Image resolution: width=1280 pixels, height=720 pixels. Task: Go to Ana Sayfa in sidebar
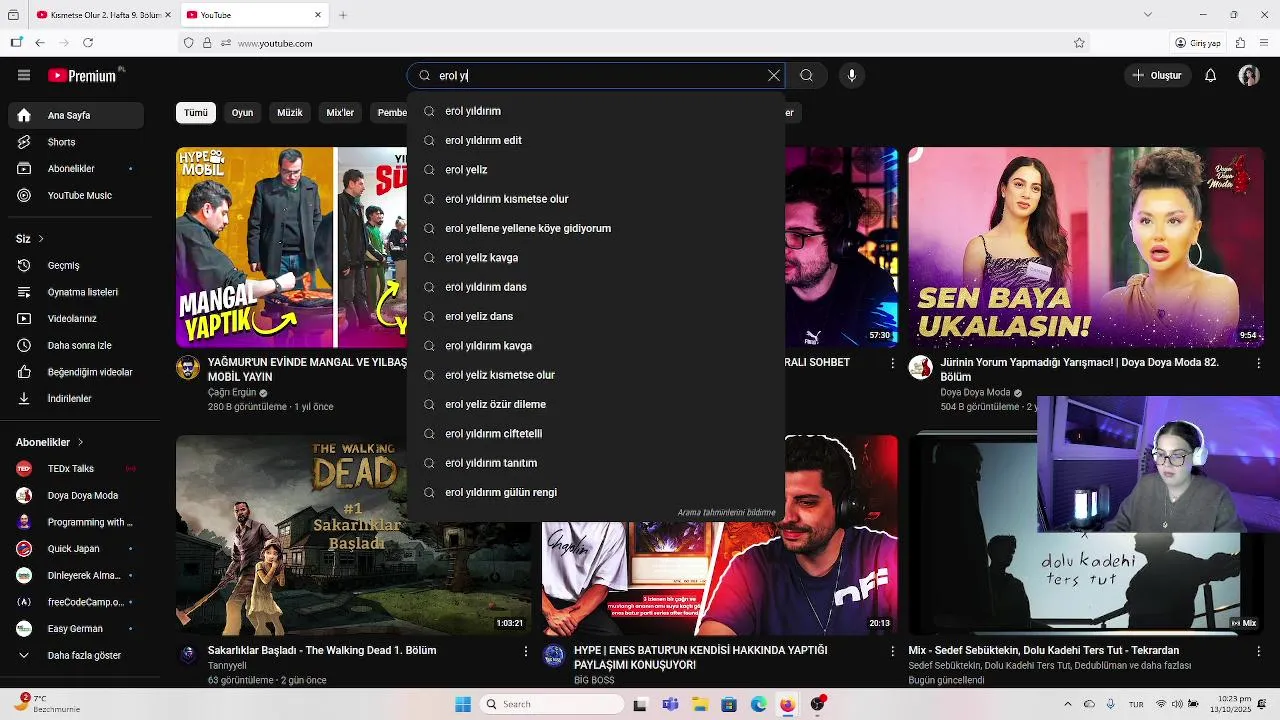77,115
